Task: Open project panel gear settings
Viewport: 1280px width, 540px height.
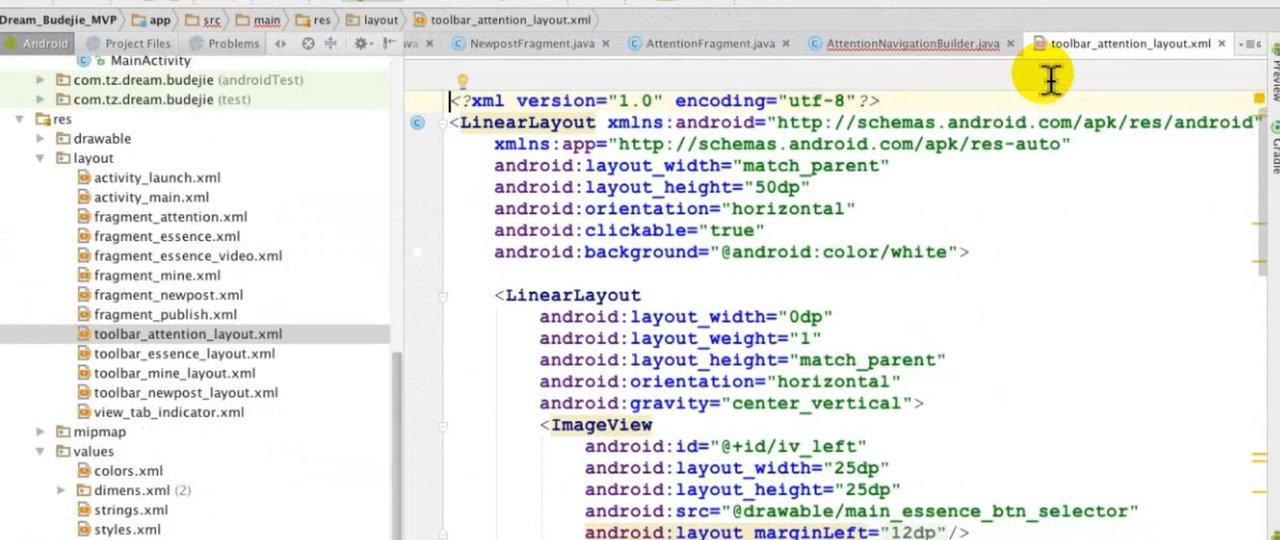Action: click(x=361, y=43)
